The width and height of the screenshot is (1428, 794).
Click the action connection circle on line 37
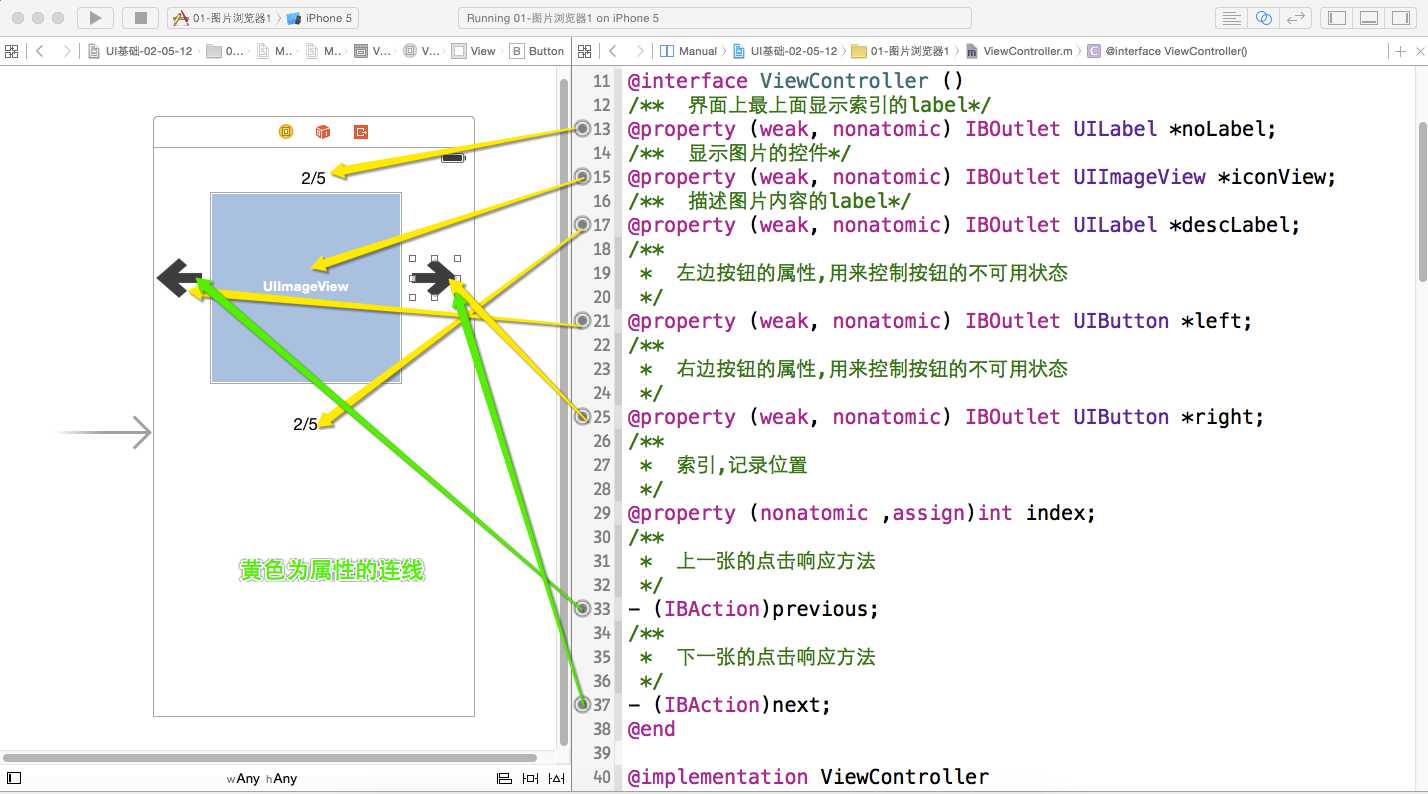[584, 705]
